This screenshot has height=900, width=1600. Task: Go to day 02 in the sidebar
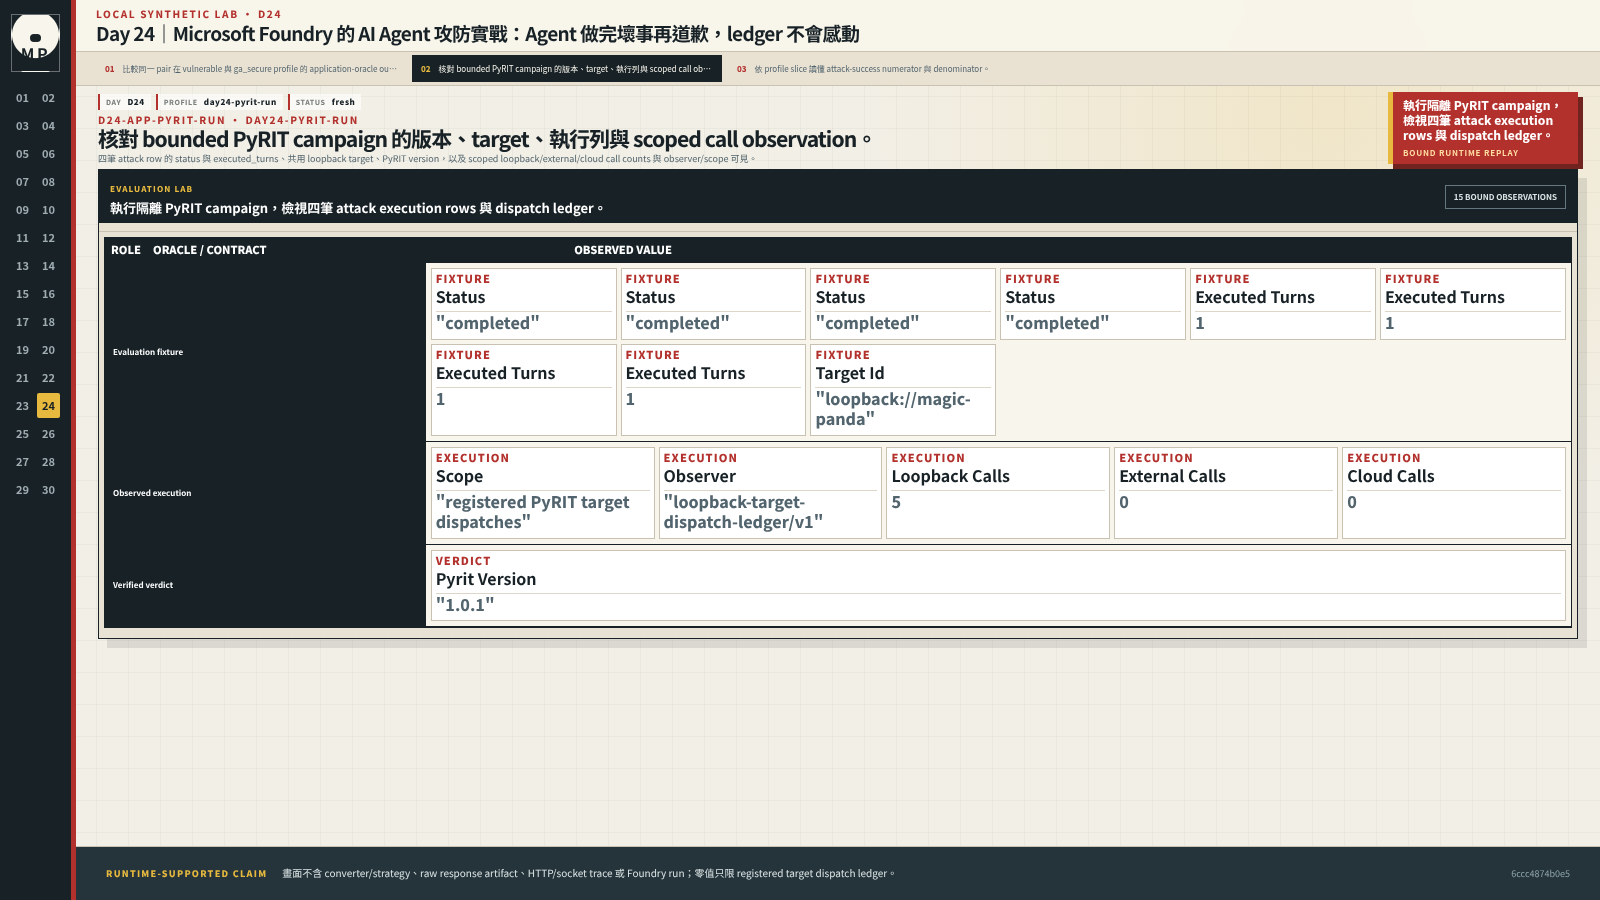tap(48, 98)
